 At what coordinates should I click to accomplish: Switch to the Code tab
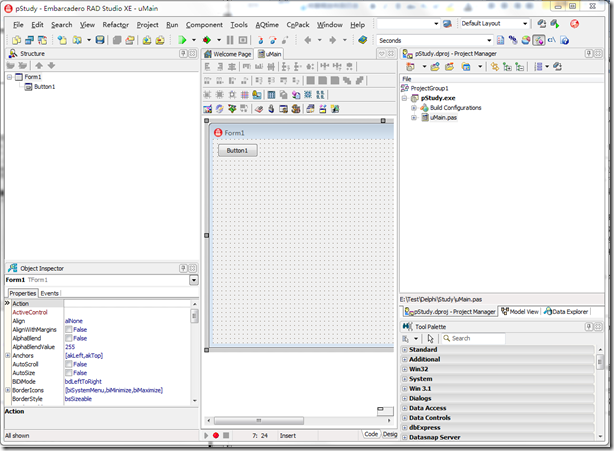point(370,434)
